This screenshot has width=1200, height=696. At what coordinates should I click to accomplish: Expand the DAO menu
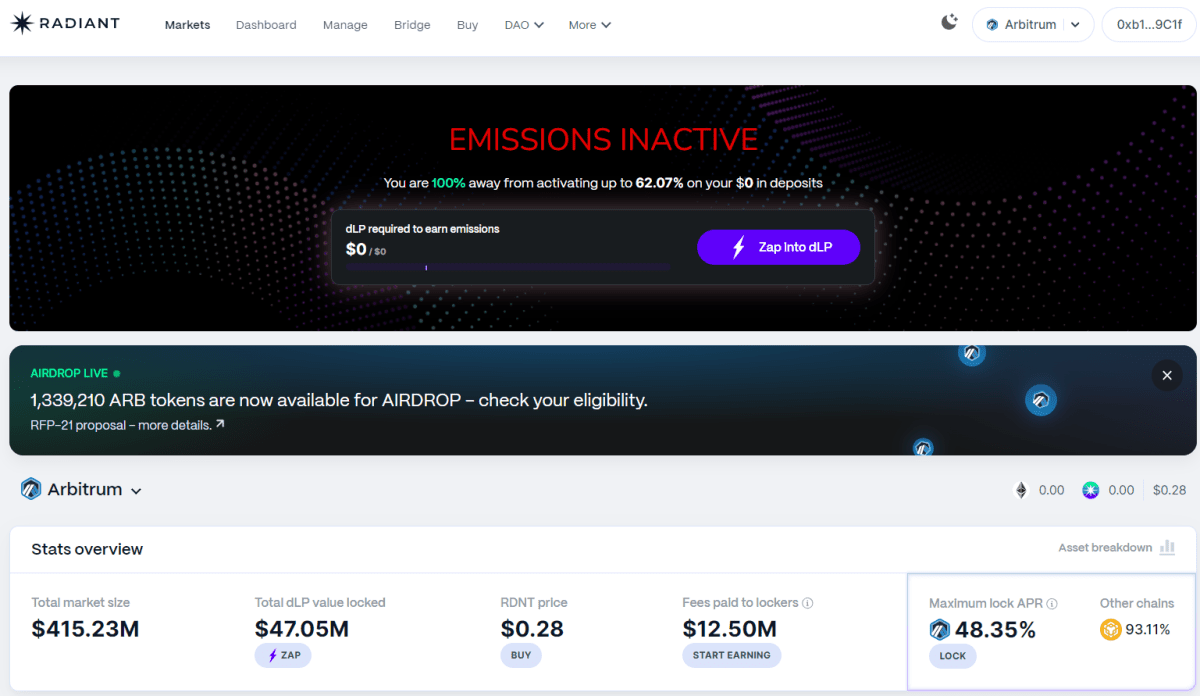point(524,25)
